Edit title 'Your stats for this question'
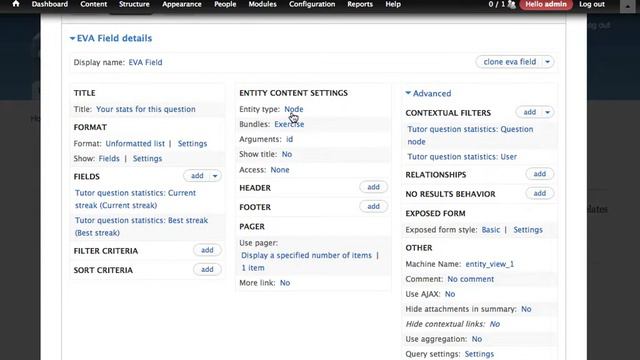Viewport: 640px width, 360px height. tap(146, 109)
